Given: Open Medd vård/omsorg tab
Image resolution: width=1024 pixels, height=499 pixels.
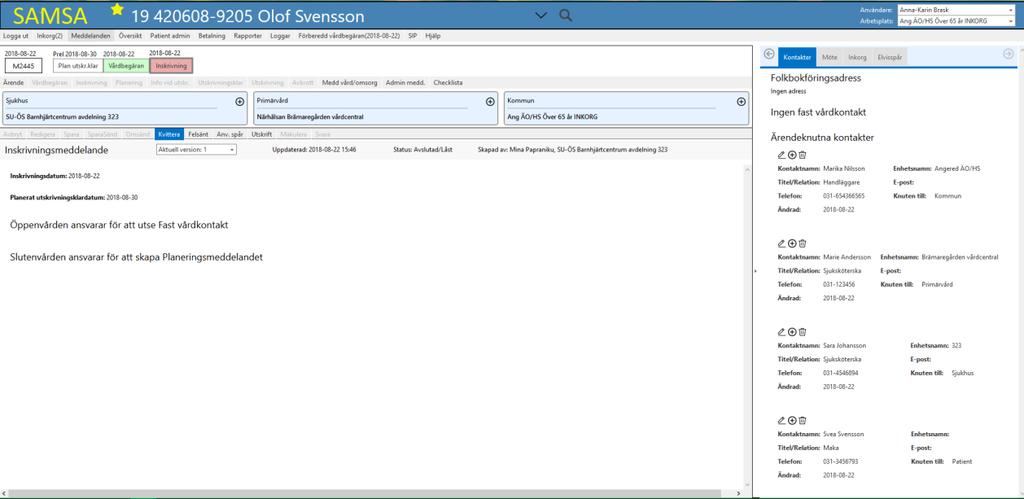Looking at the screenshot, I should (349, 83).
